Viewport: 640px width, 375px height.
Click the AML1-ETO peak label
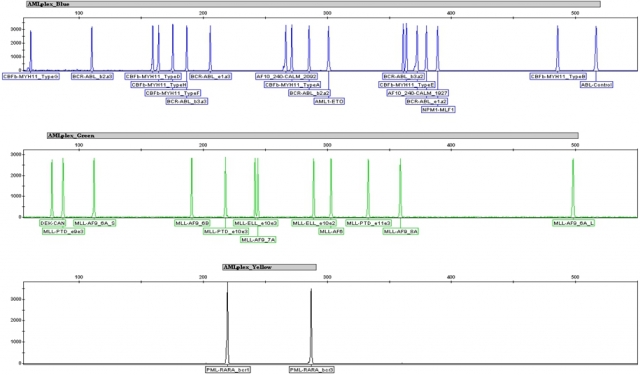click(329, 101)
